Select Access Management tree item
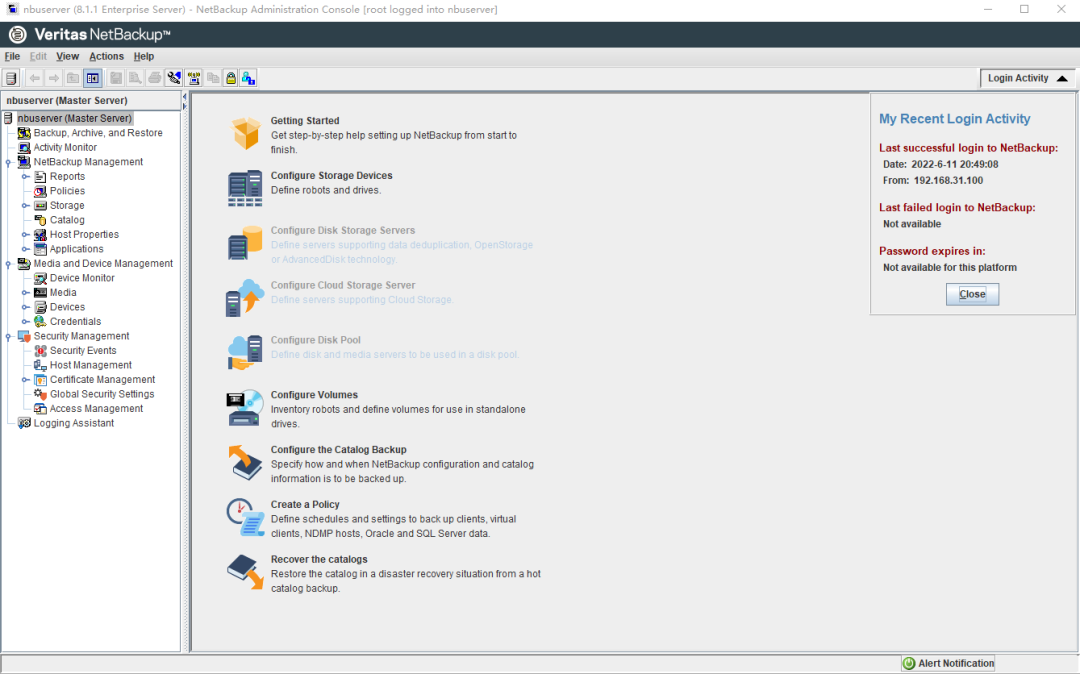 coord(96,409)
